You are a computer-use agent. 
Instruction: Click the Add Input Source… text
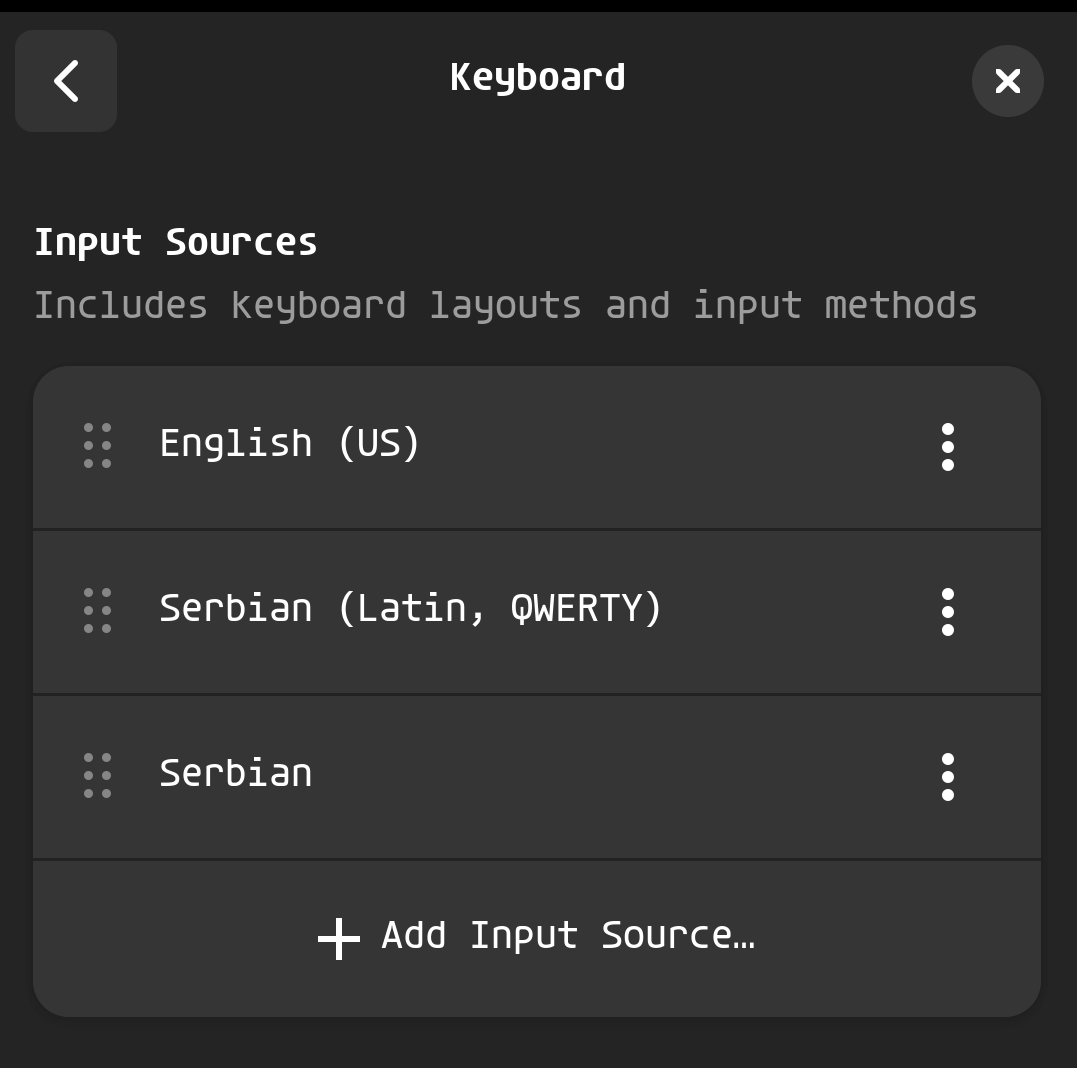[568, 935]
